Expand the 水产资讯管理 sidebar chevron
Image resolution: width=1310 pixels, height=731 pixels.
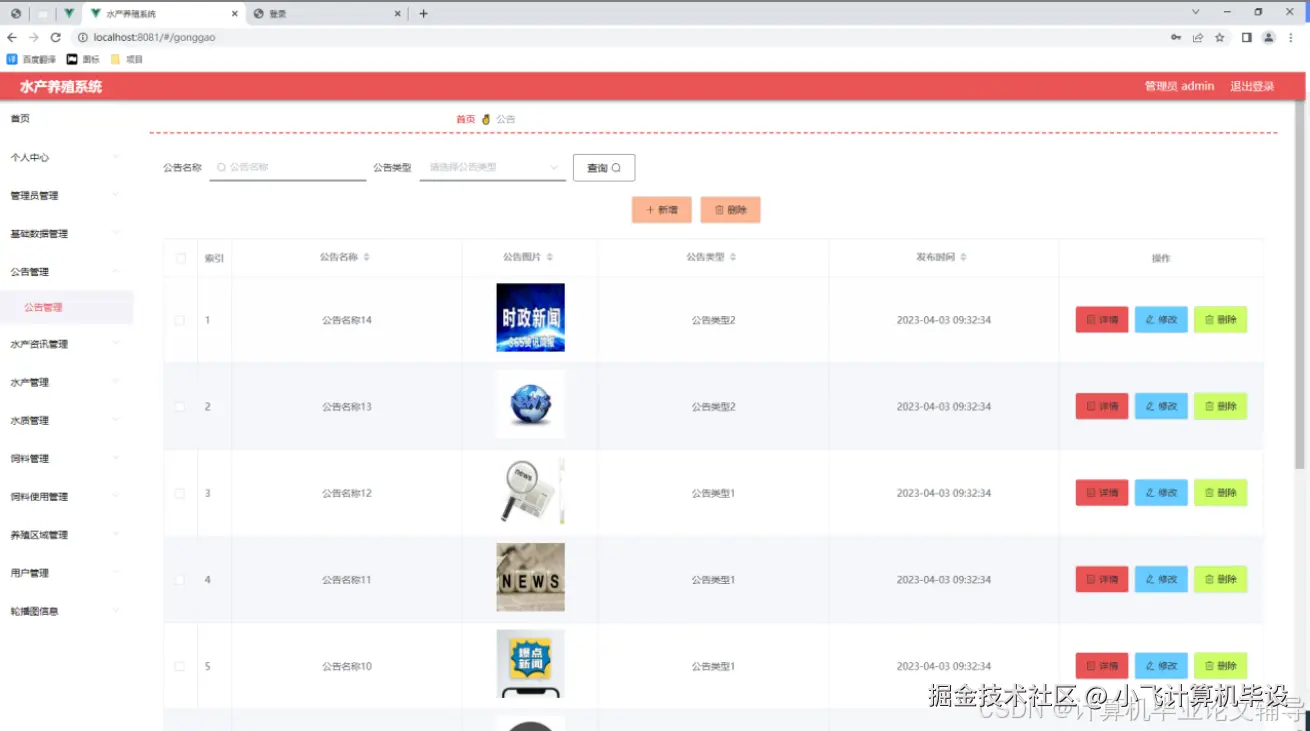(x=116, y=344)
